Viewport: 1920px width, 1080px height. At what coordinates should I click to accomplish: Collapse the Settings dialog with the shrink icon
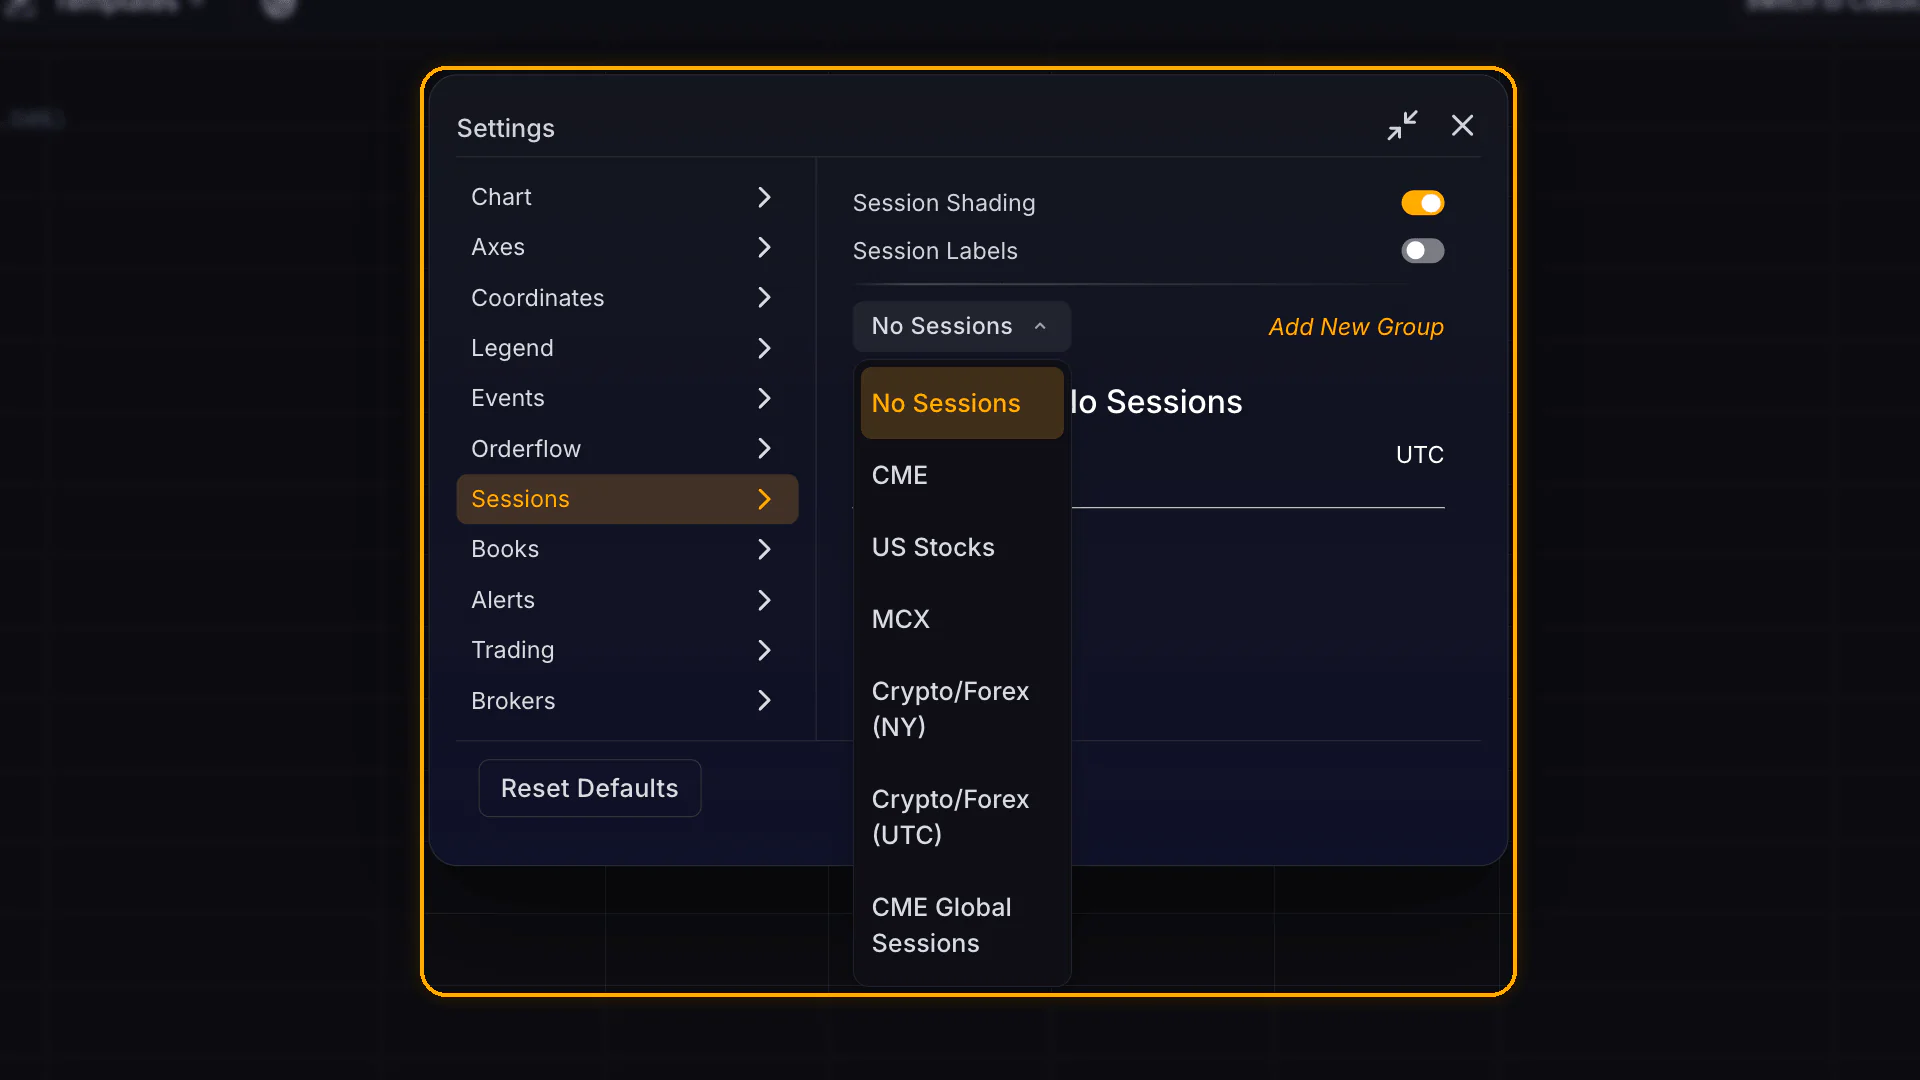click(1402, 125)
